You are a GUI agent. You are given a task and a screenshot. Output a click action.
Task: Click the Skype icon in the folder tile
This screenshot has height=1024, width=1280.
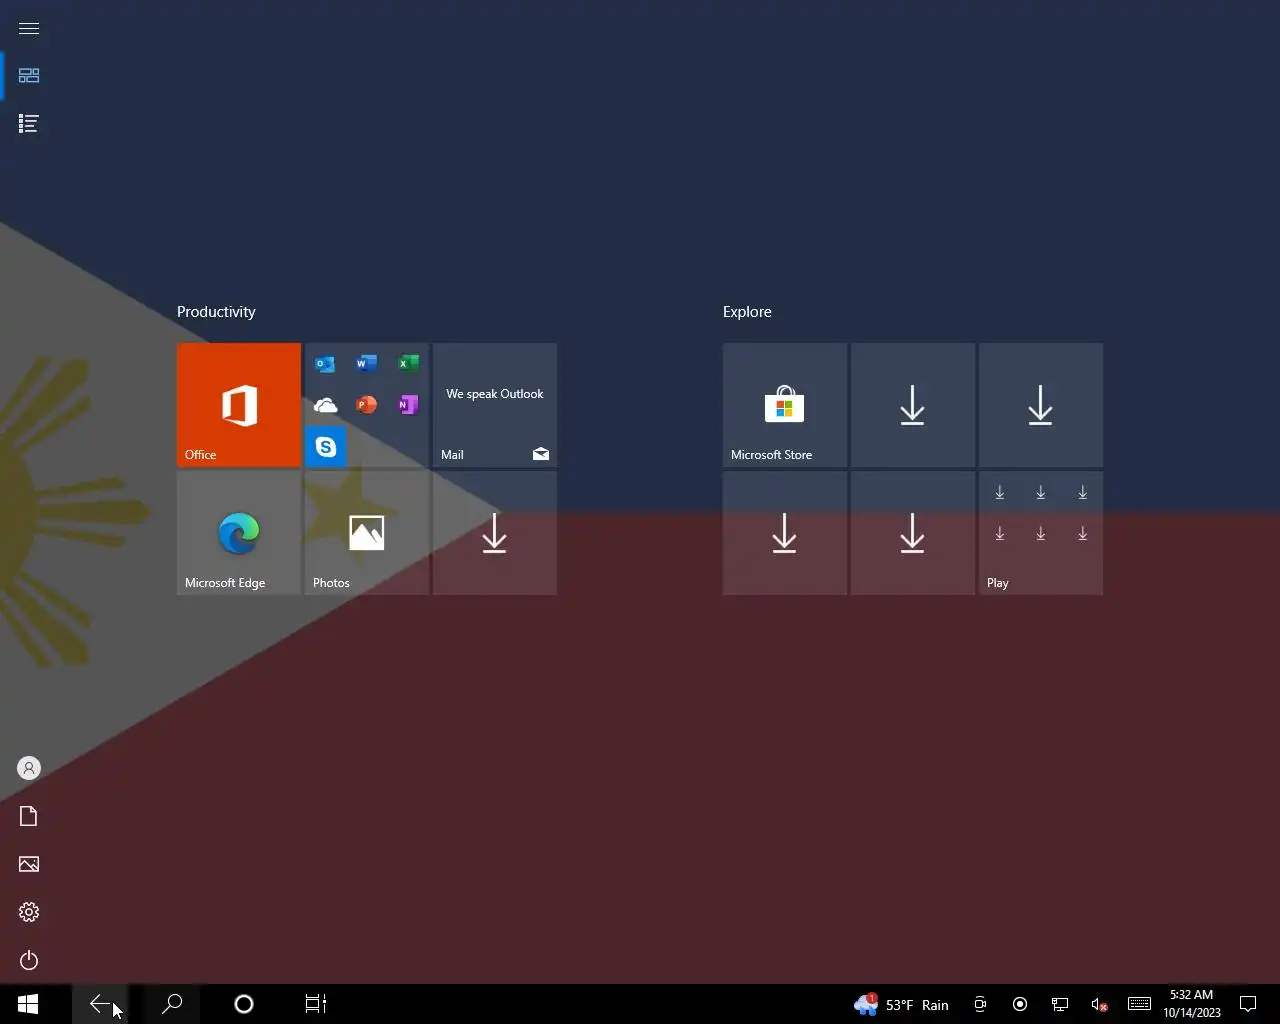coord(326,446)
